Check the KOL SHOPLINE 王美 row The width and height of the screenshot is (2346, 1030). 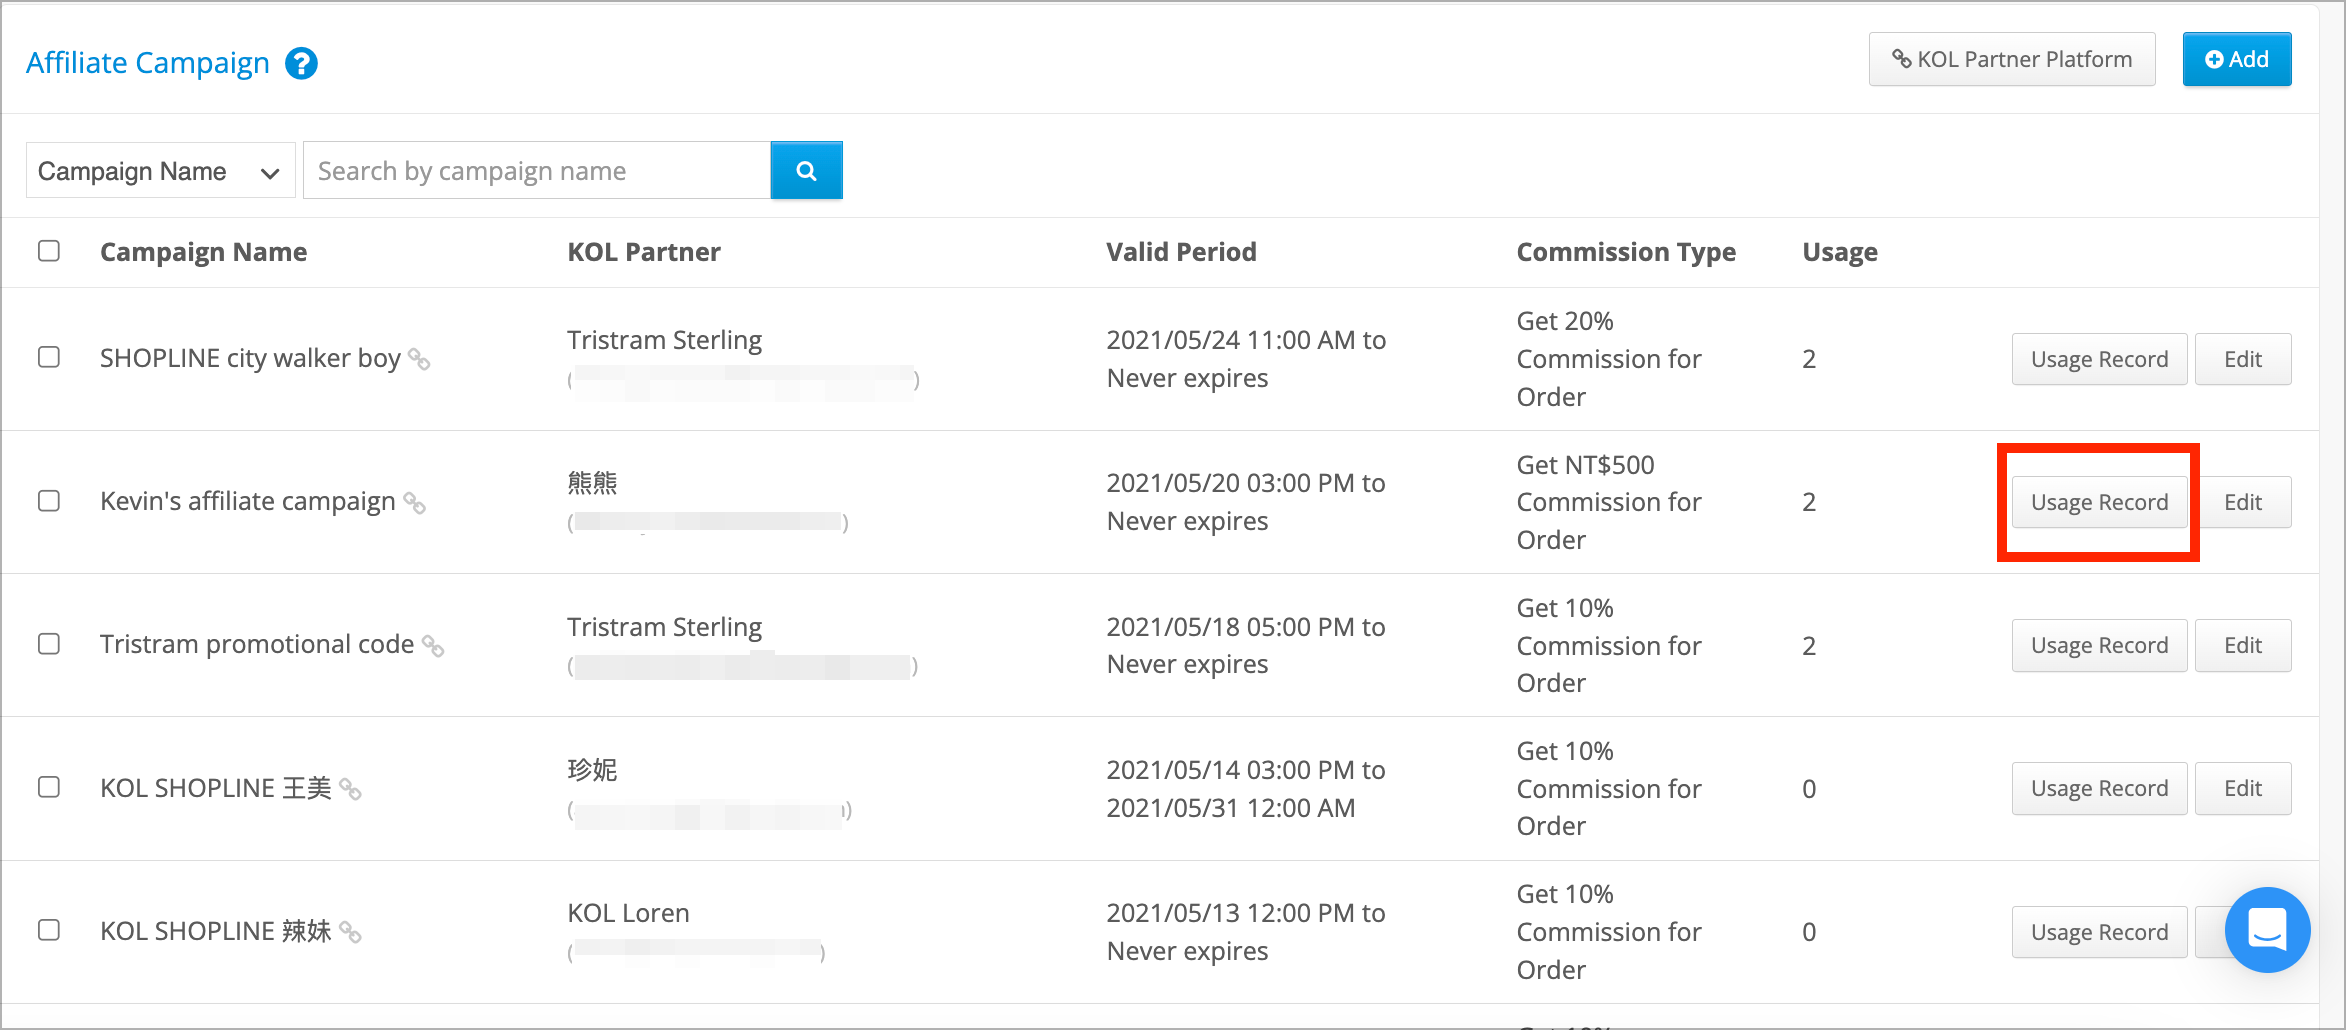click(49, 787)
